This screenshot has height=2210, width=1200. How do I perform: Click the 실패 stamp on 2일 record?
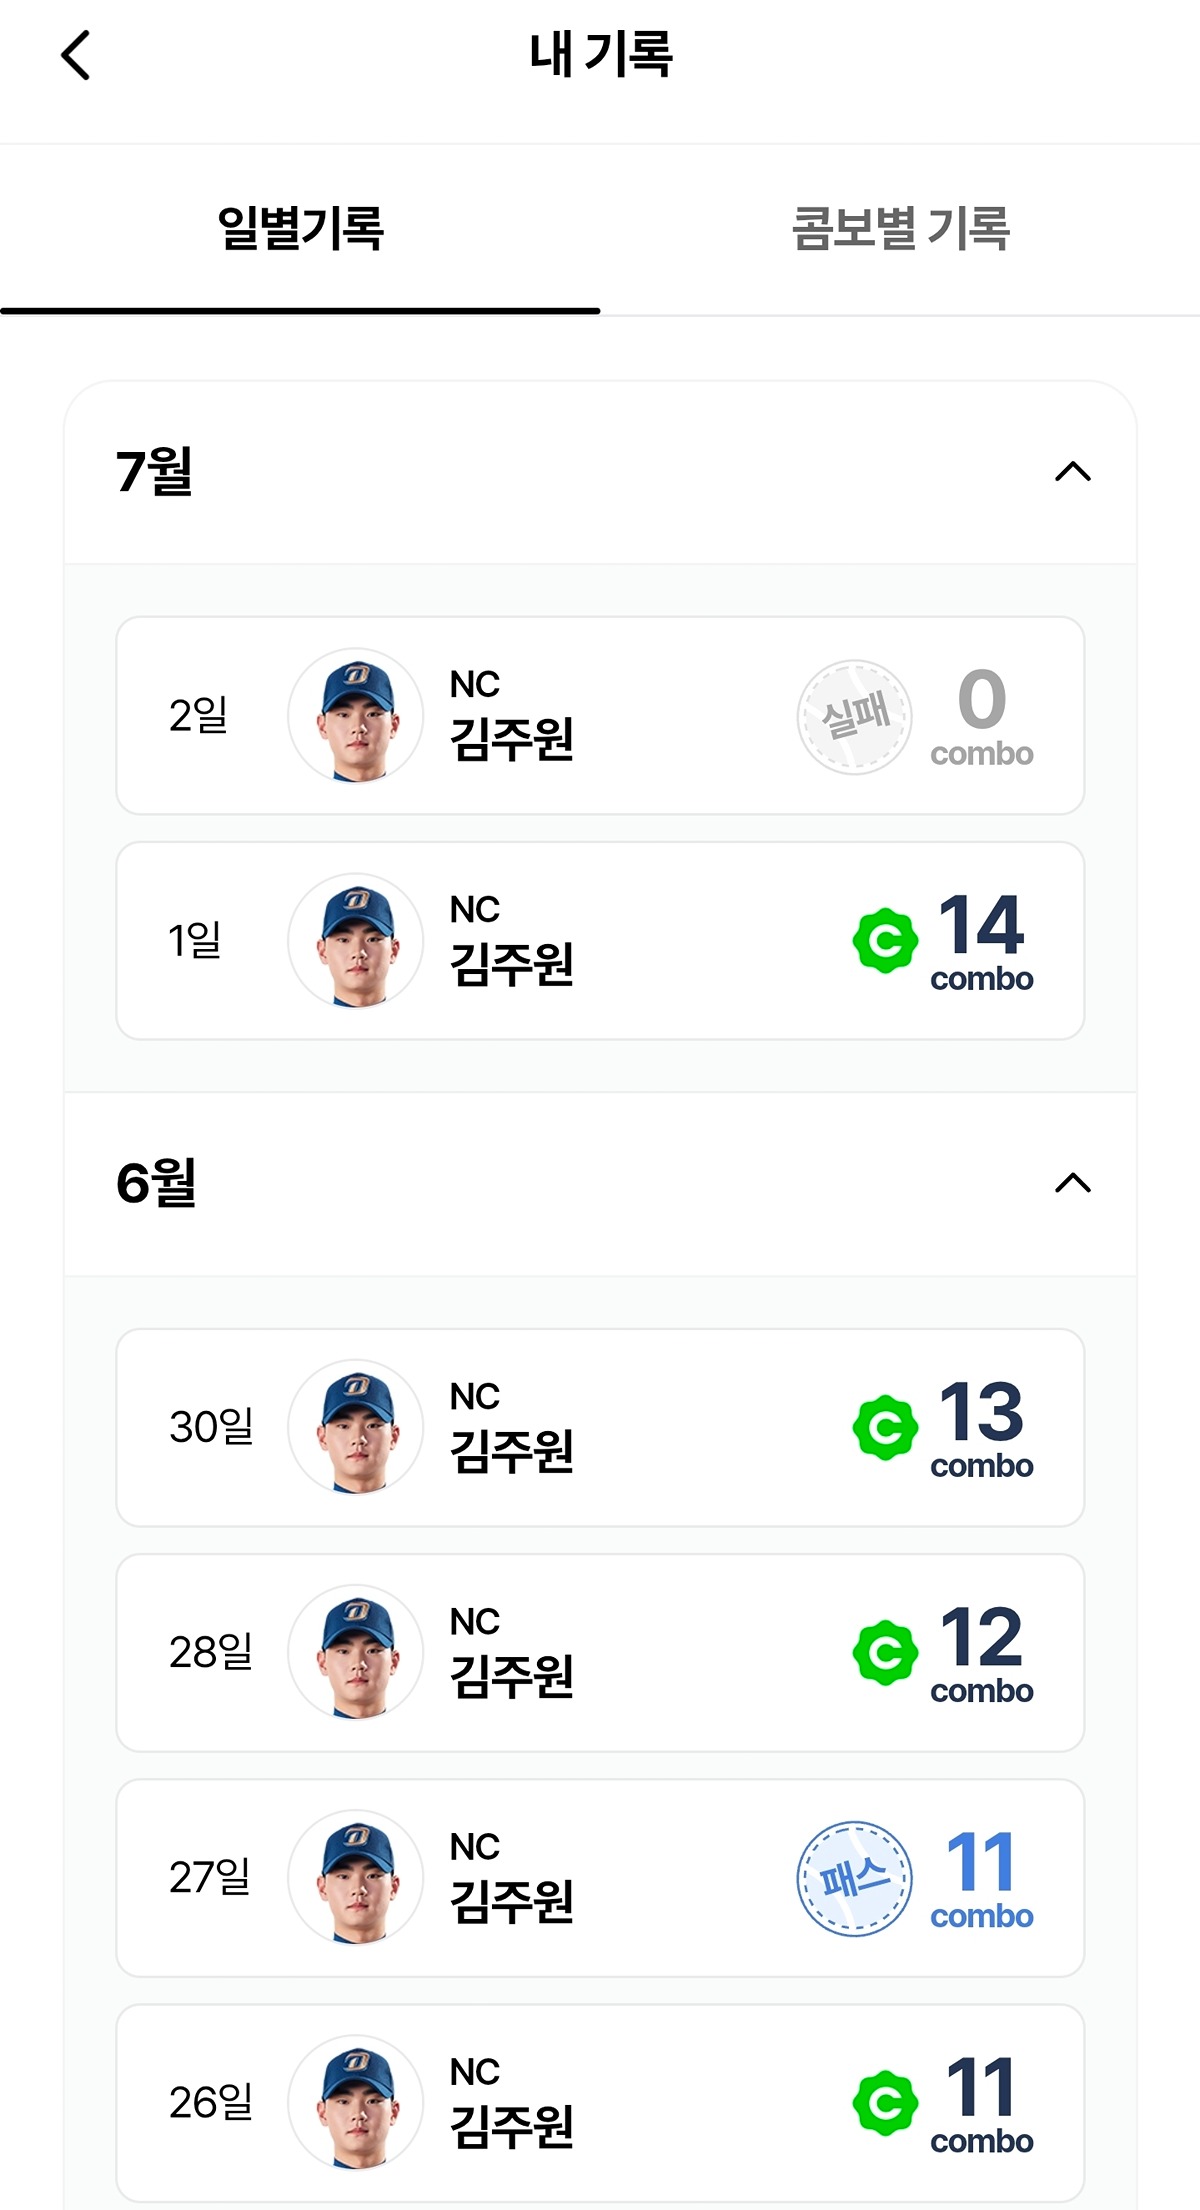pos(854,716)
